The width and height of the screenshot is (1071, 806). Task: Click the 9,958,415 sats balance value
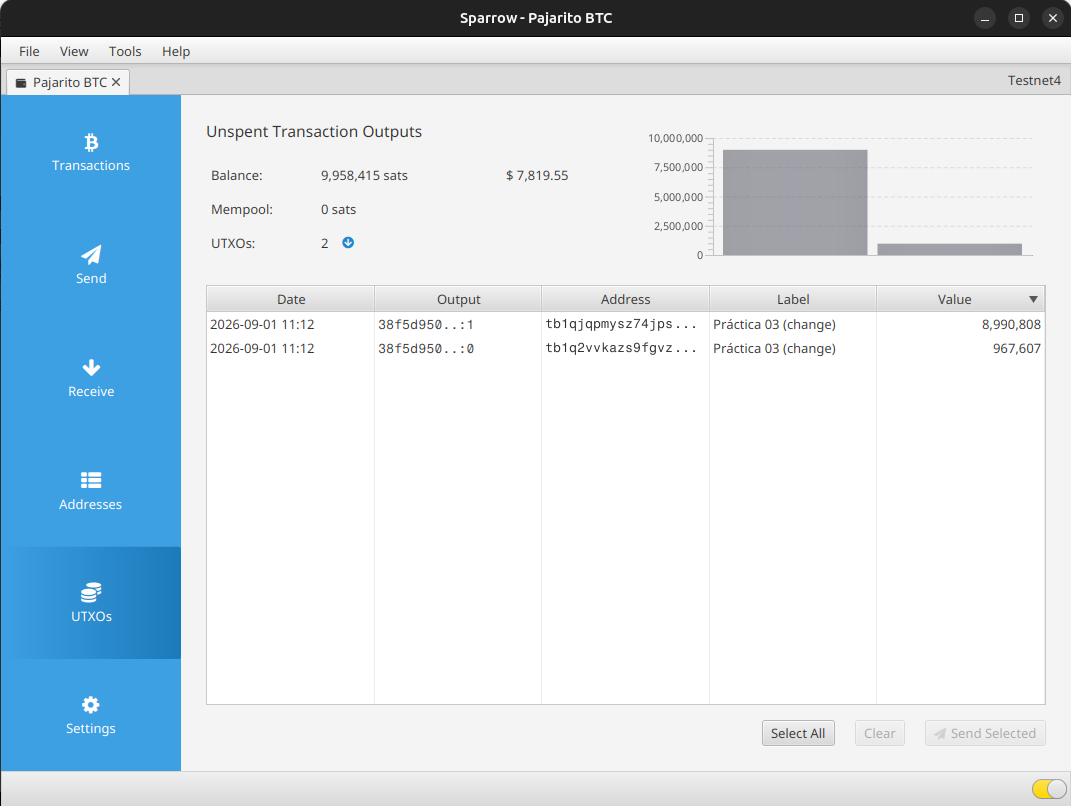tap(364, 176)
